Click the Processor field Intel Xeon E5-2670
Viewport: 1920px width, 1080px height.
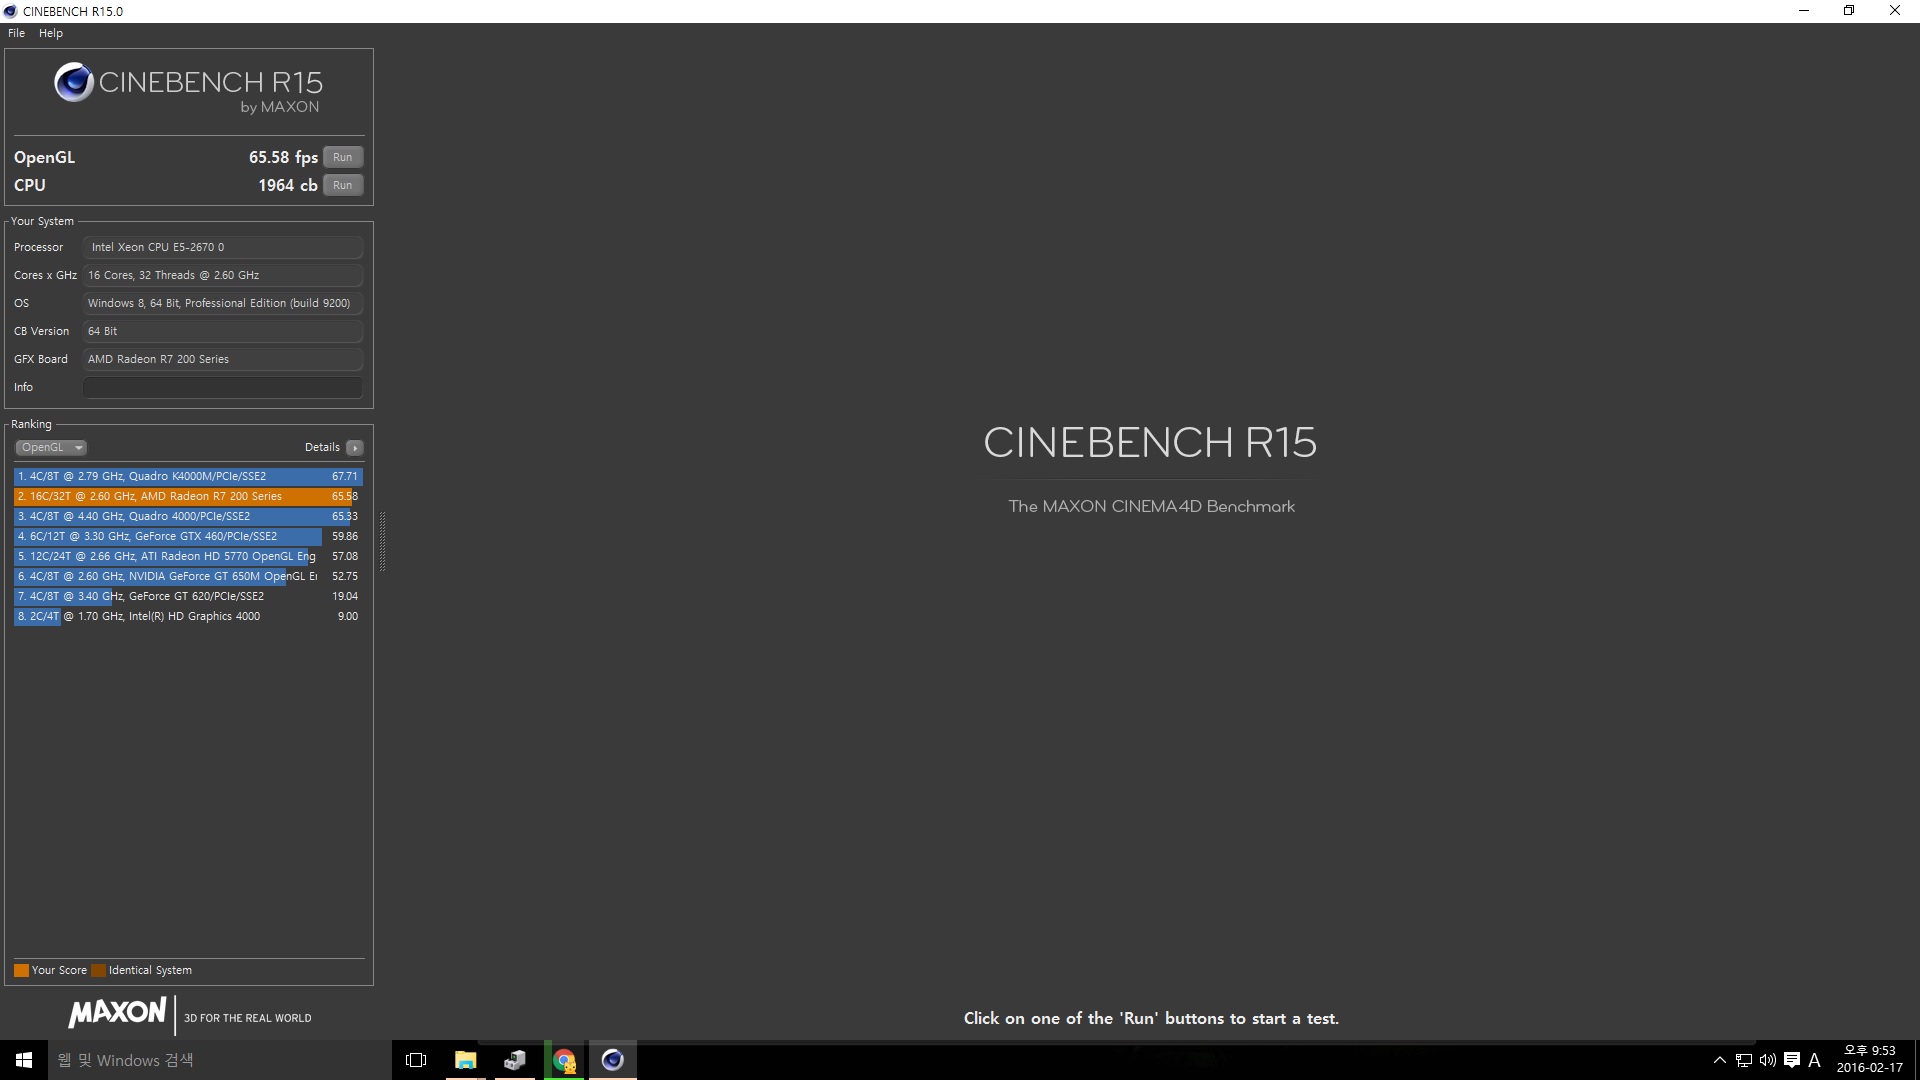[222, 247]
